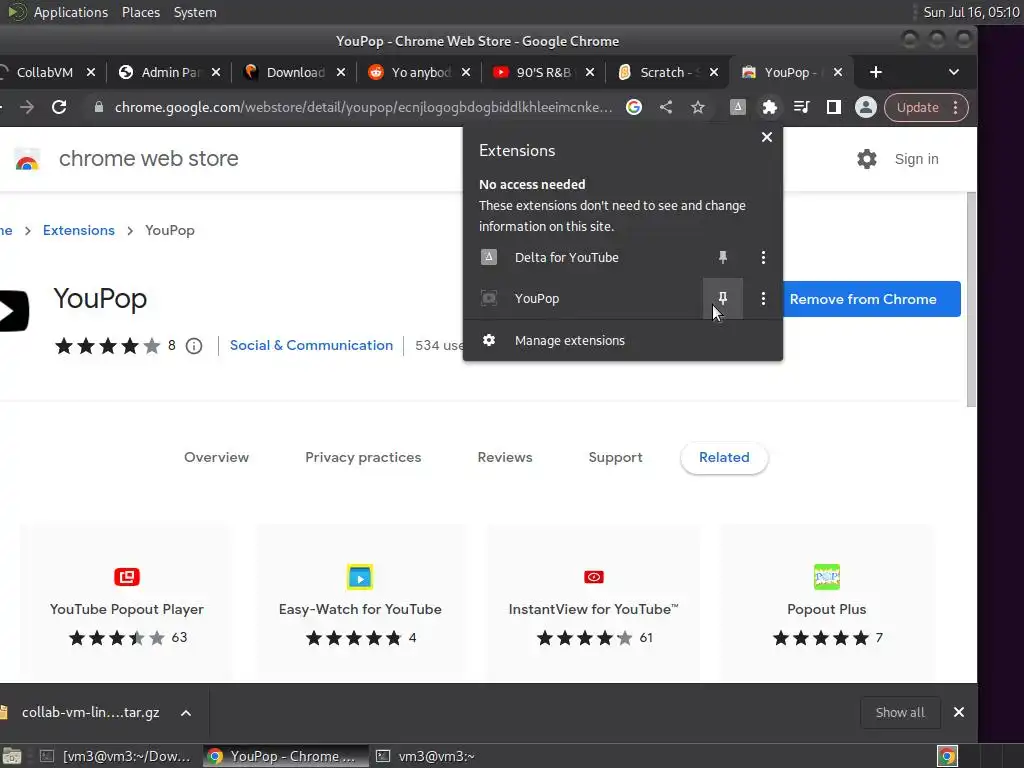Open the media controls toolbar icon

pyautogui.click(x=801, y=107)
